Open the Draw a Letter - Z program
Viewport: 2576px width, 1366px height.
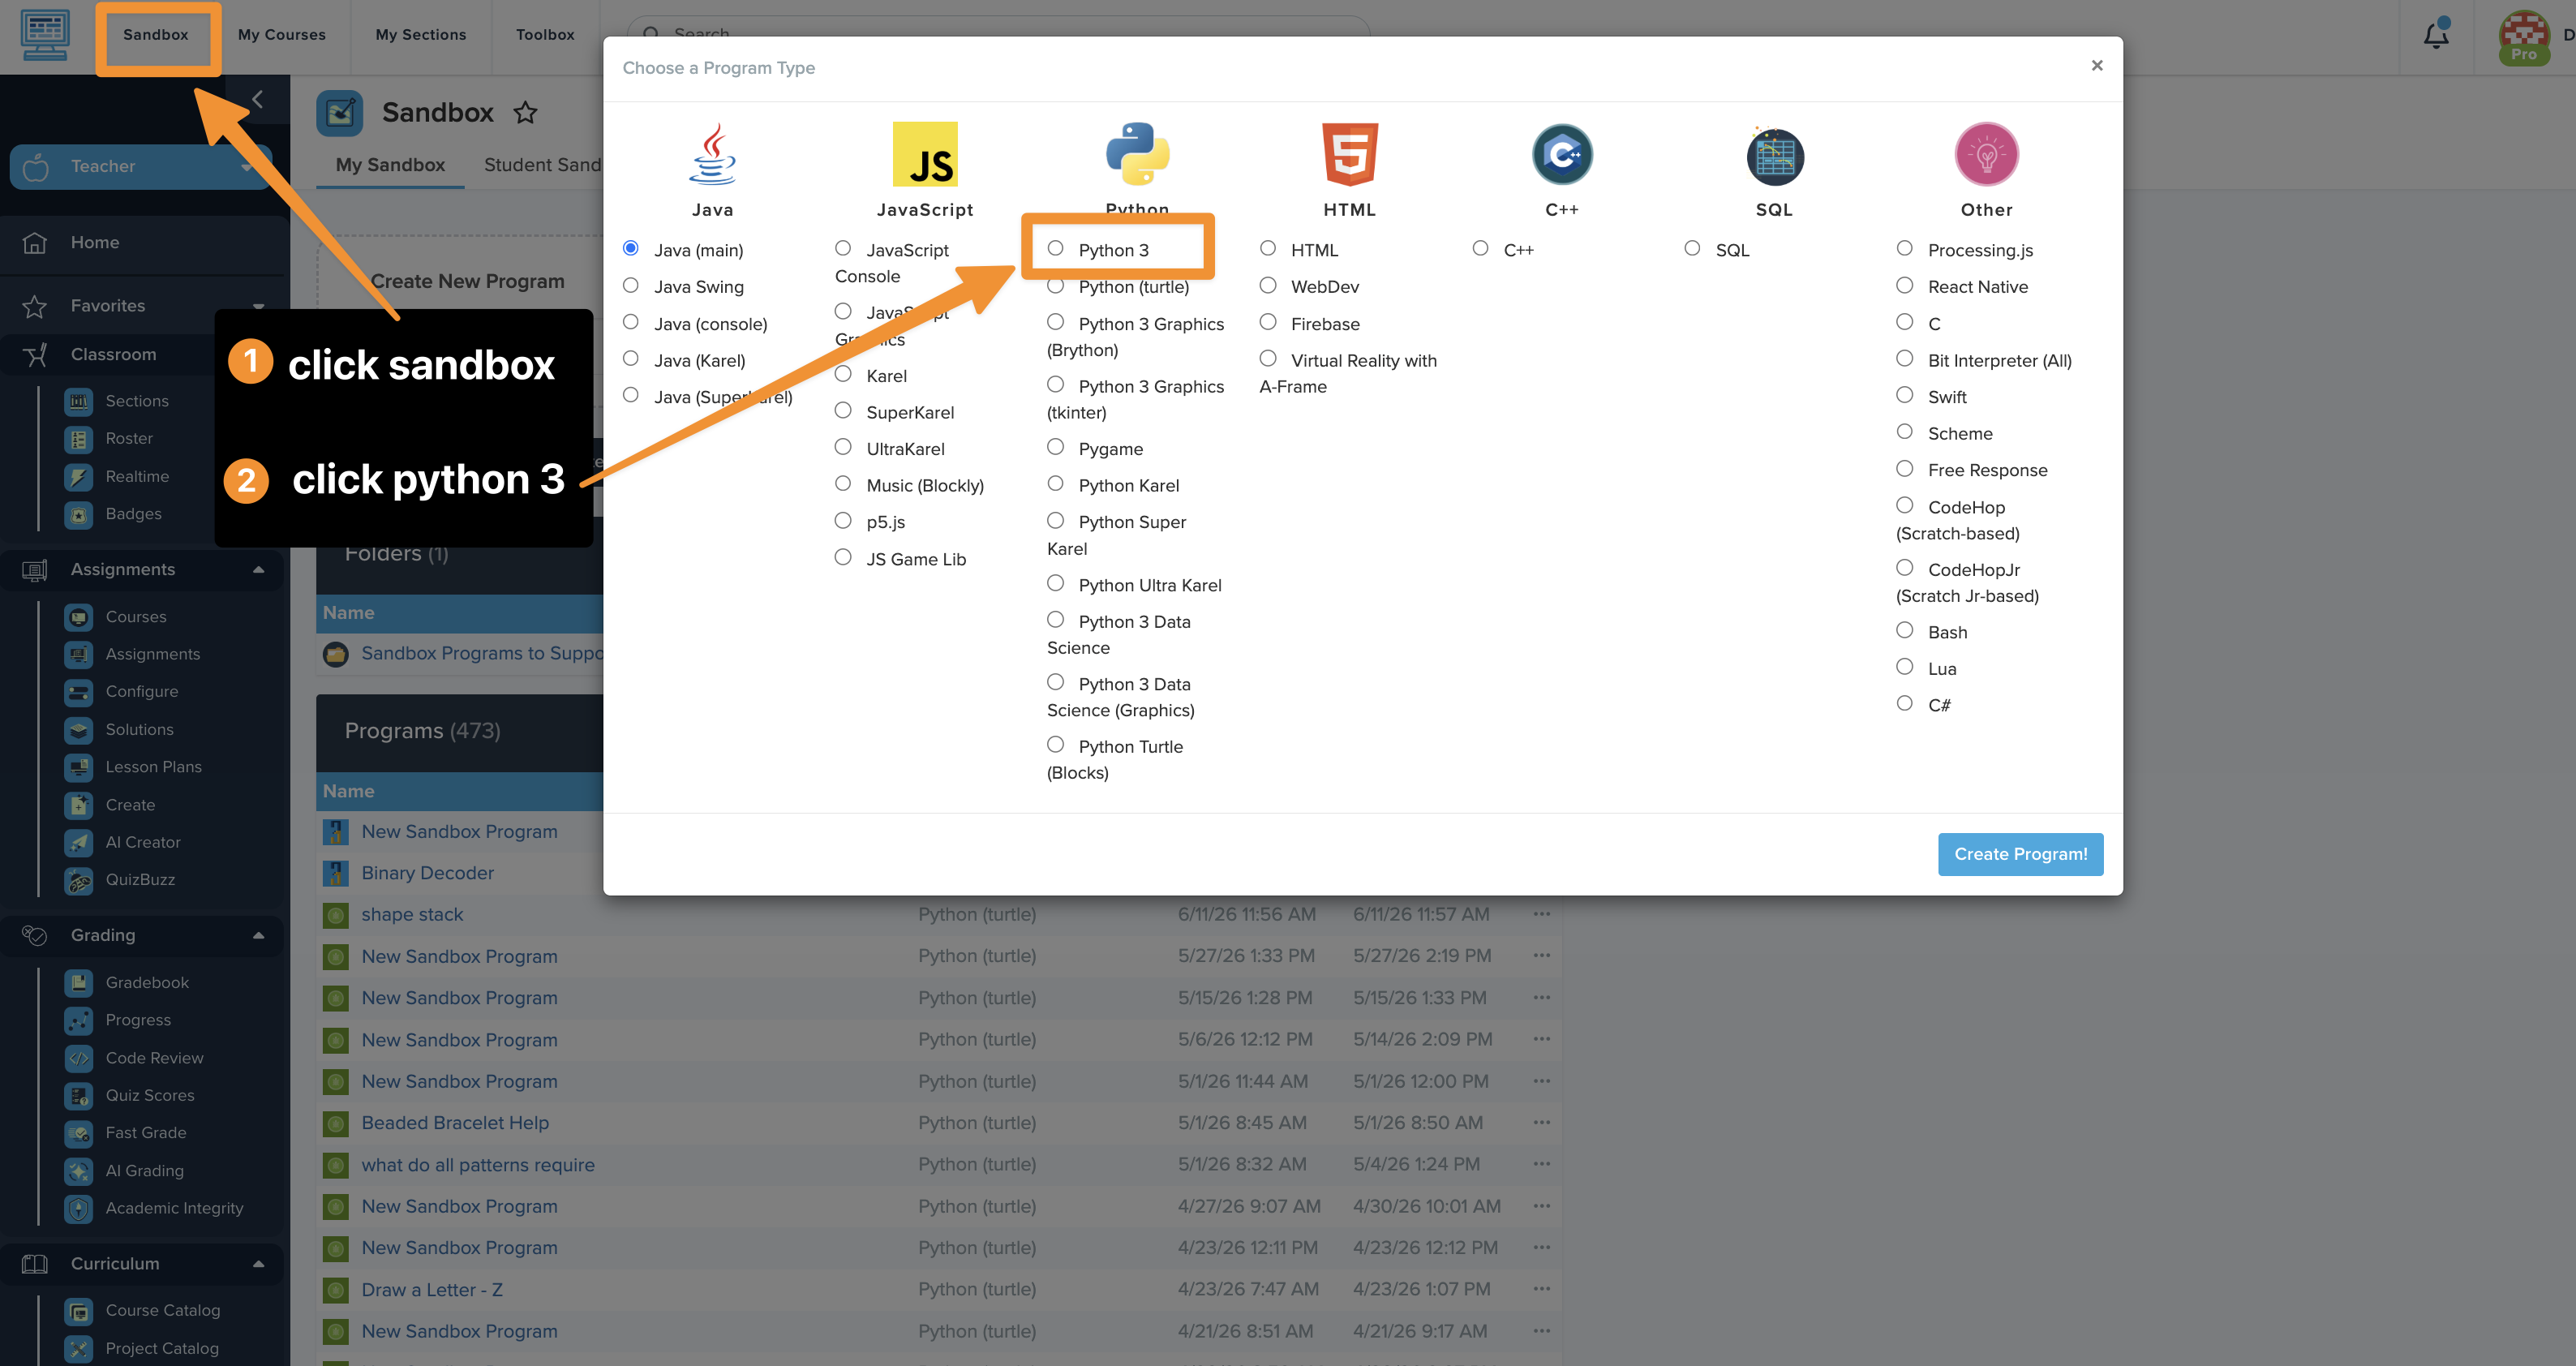pyautogui.click(x=432, y=1290)
